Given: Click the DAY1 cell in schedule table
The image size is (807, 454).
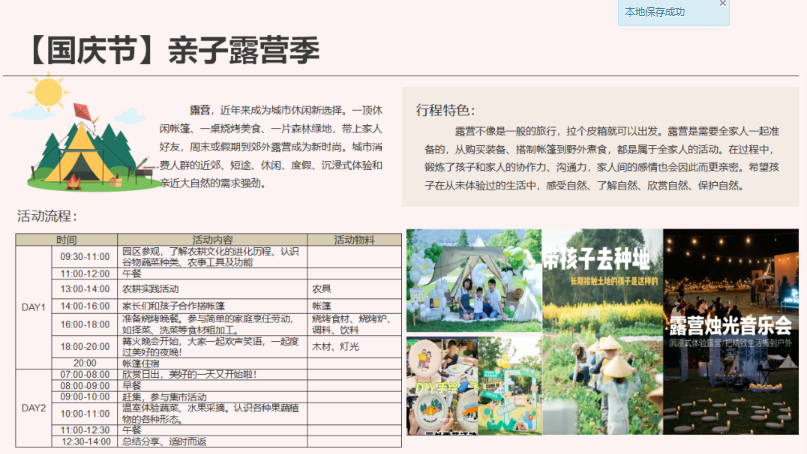Looking at the screenshot, I should [34, 307].
